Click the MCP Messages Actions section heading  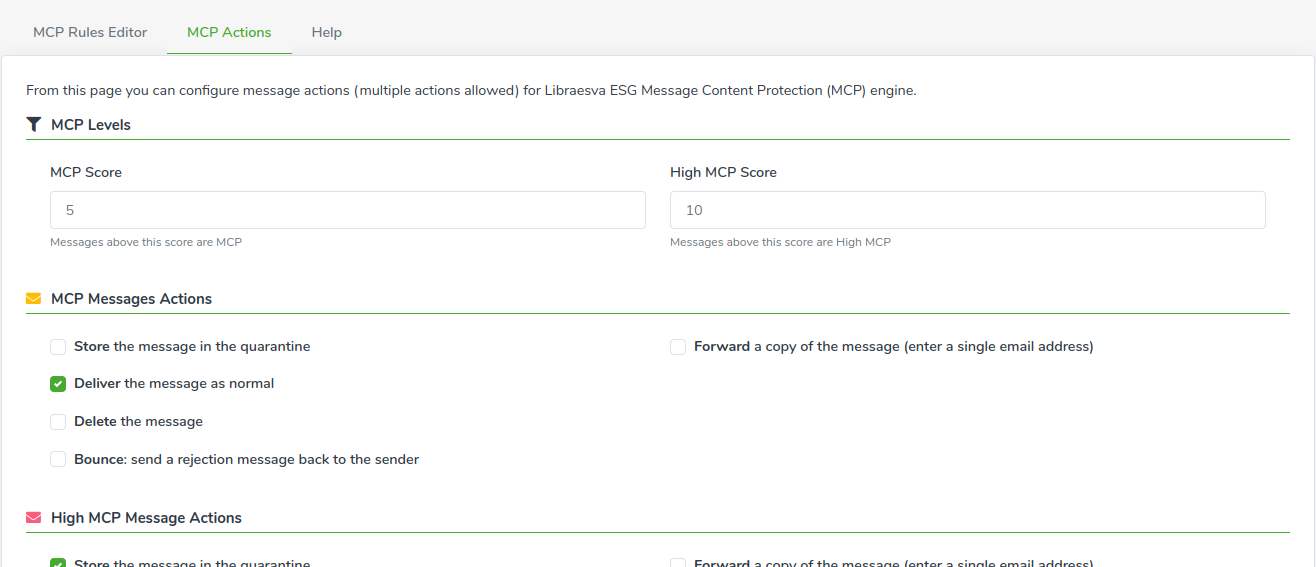point(131,299)
